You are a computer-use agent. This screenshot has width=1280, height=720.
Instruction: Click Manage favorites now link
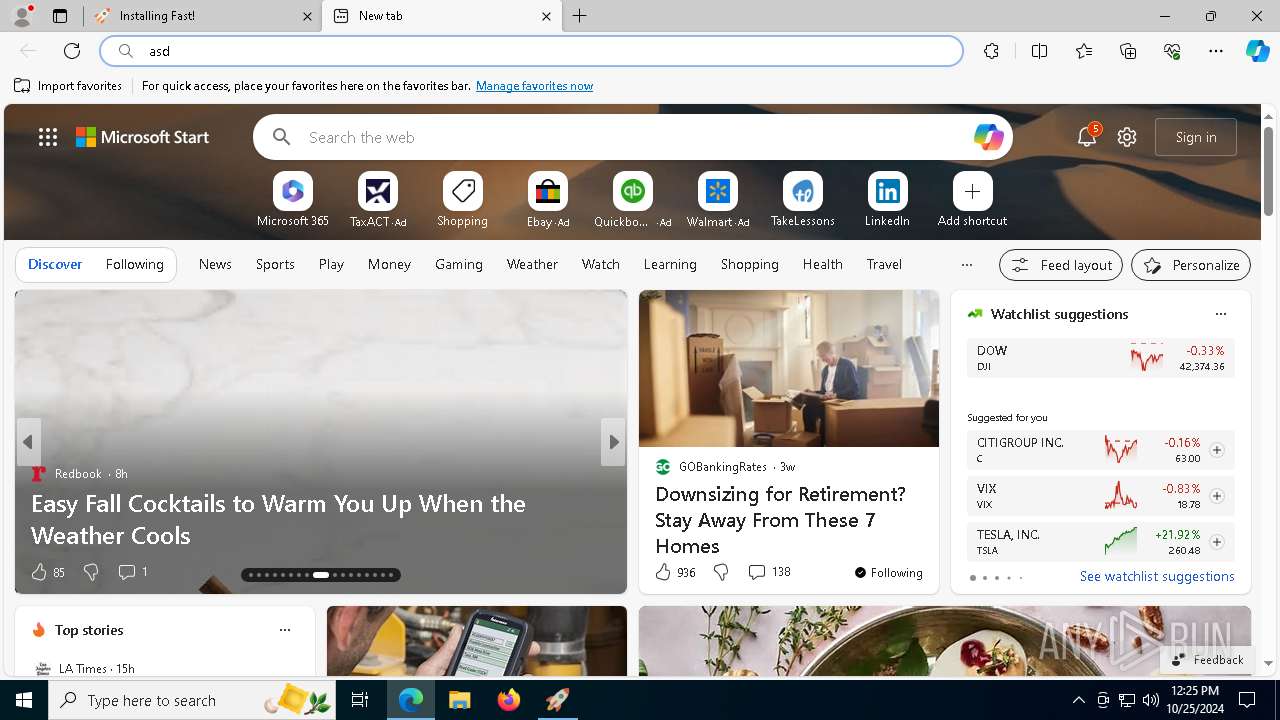tap(534, 86)
